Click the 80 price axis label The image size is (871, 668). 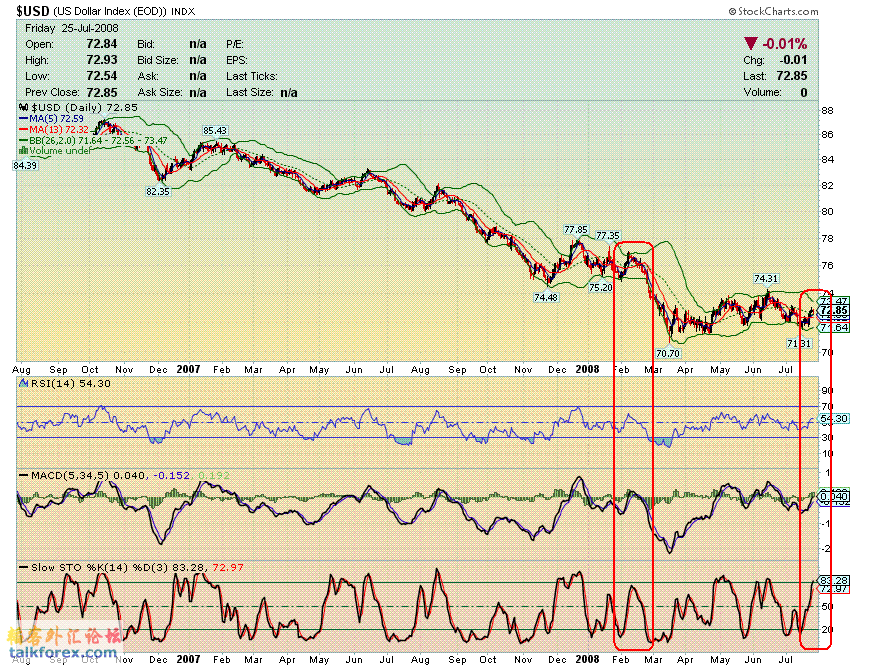(x=828, y=211)
